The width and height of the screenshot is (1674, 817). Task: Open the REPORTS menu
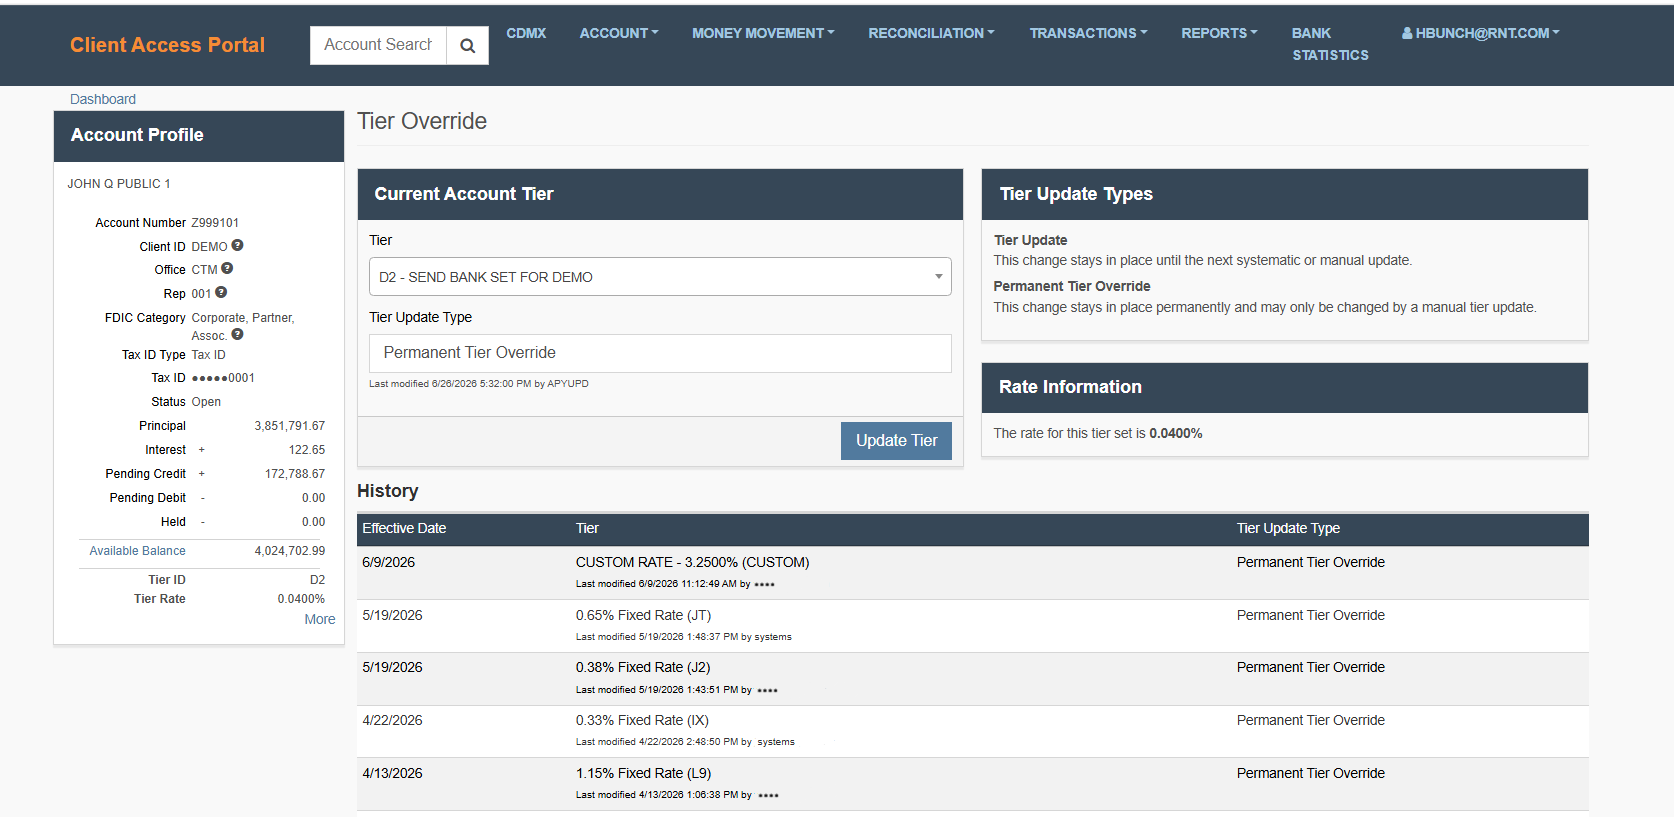(x=1219, y=33)
